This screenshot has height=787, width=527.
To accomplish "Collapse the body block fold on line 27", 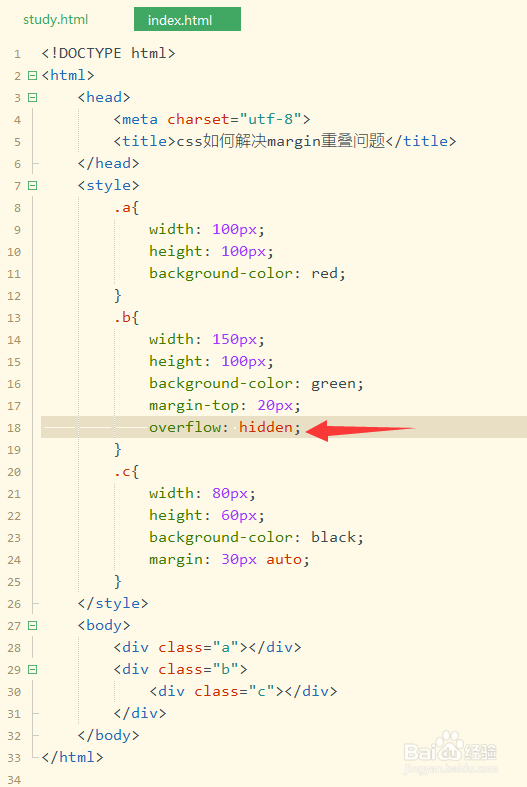I will (33, 625).
